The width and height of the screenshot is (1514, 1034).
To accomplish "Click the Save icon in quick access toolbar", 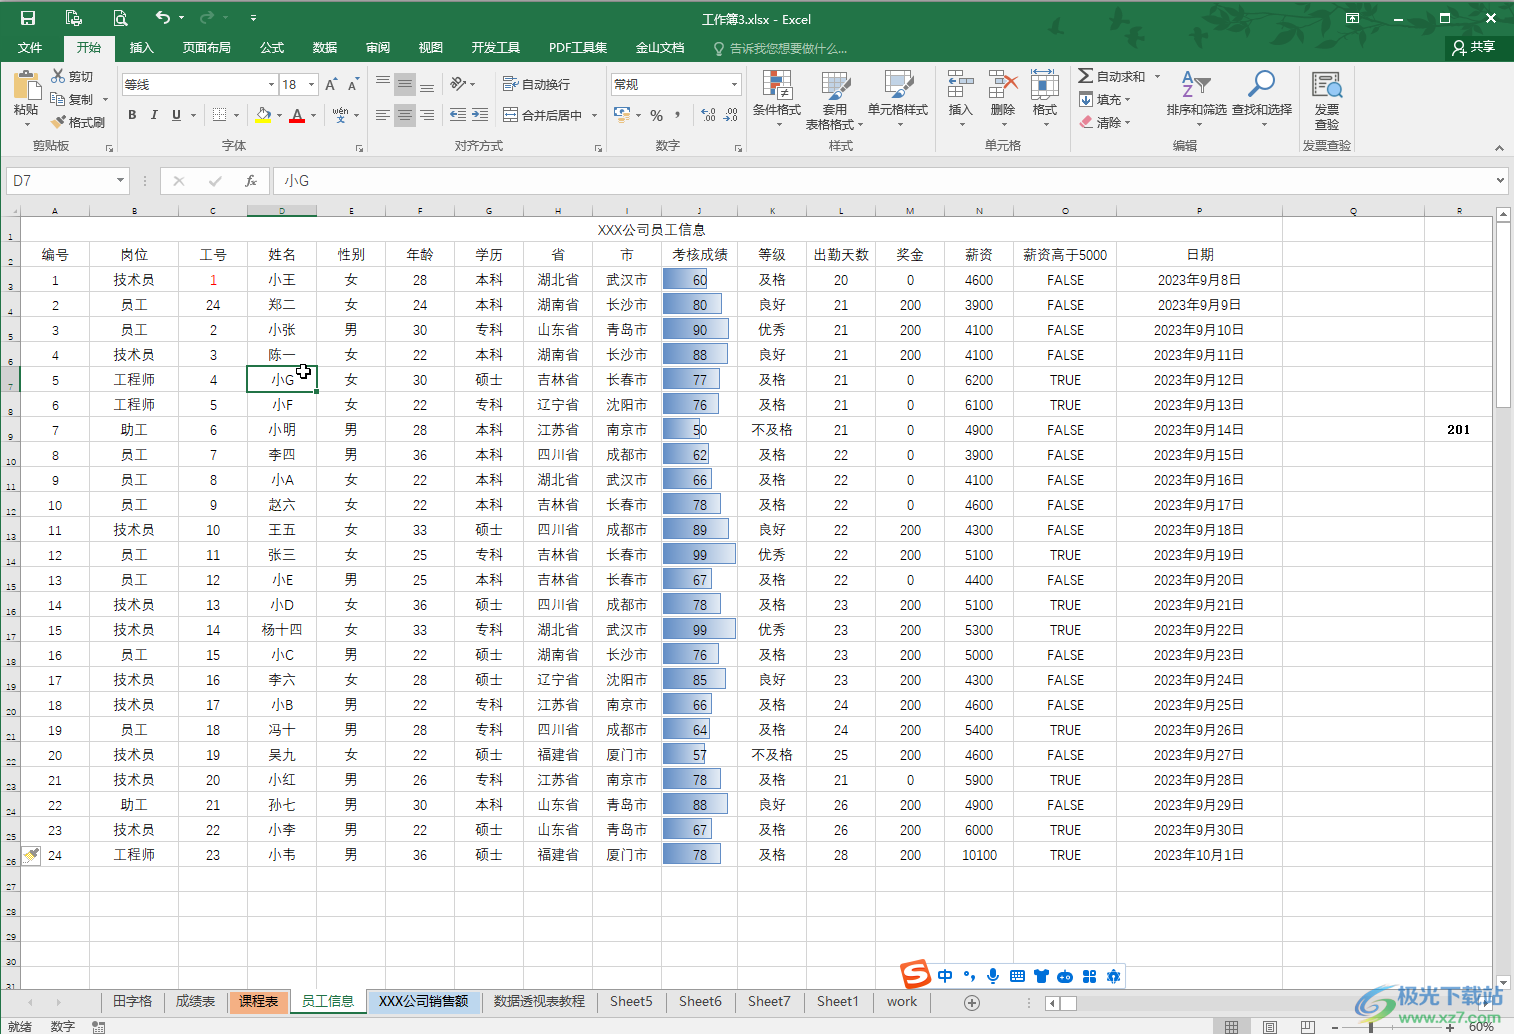I will point(28,18).
